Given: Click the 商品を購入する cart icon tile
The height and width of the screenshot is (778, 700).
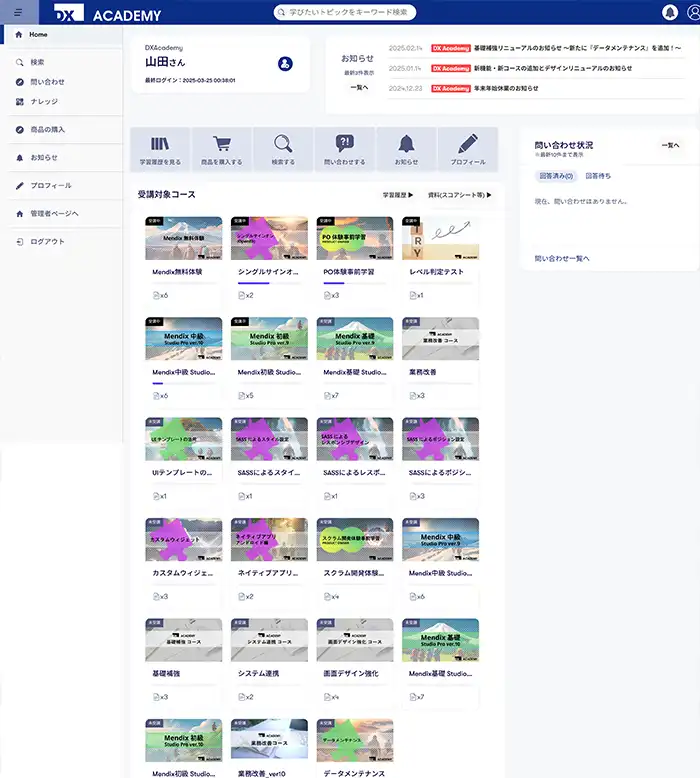Looking at the screenshot, I should point(221,149).
